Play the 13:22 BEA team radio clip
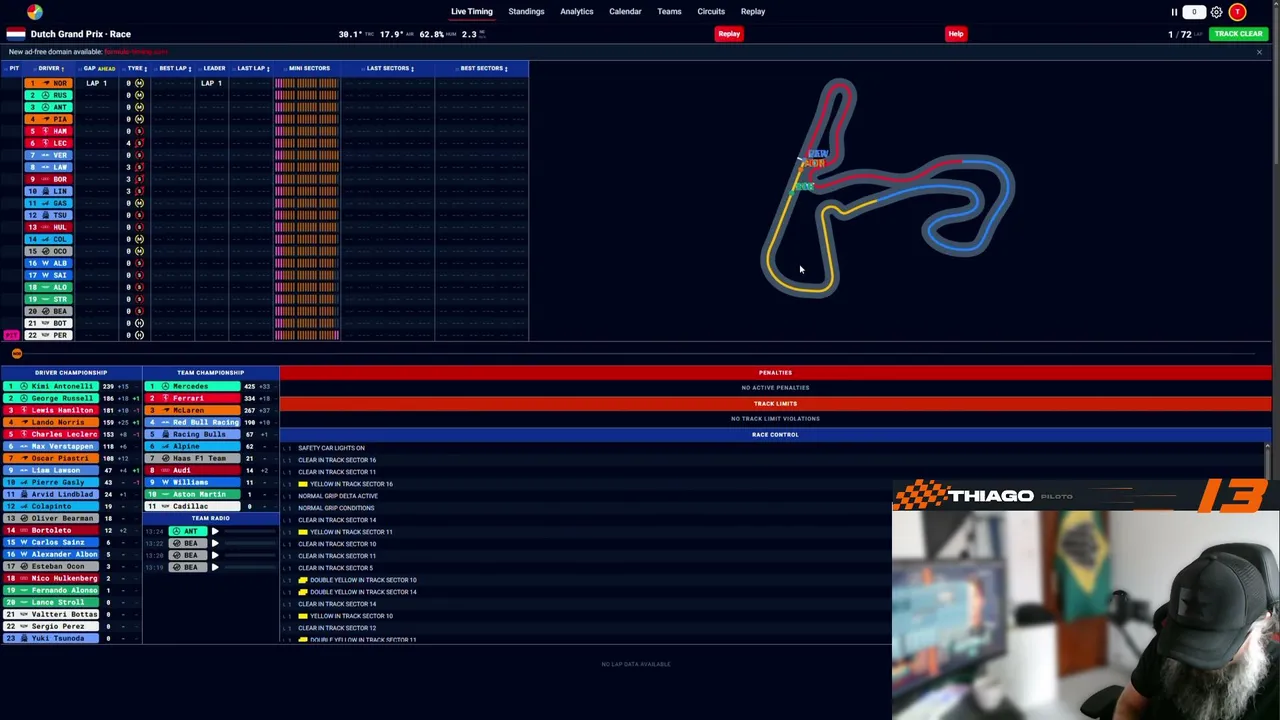This screenshot has width=1280, height=720. click(215, 543)
